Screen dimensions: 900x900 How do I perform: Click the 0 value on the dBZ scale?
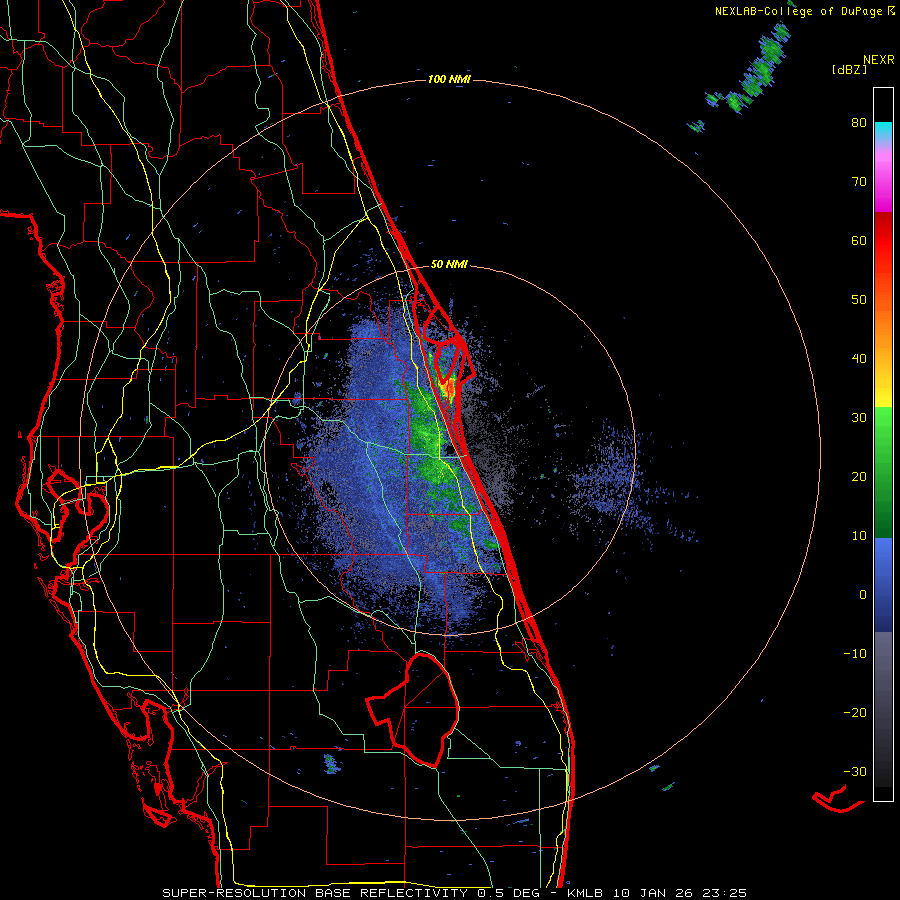tap(863, 594)
